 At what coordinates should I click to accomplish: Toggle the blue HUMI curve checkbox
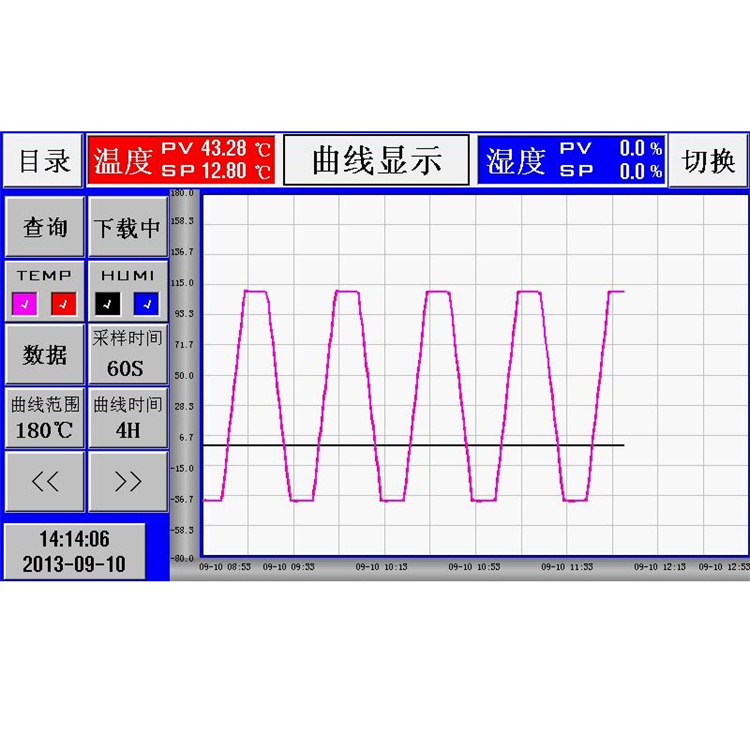tap(147, 302)
